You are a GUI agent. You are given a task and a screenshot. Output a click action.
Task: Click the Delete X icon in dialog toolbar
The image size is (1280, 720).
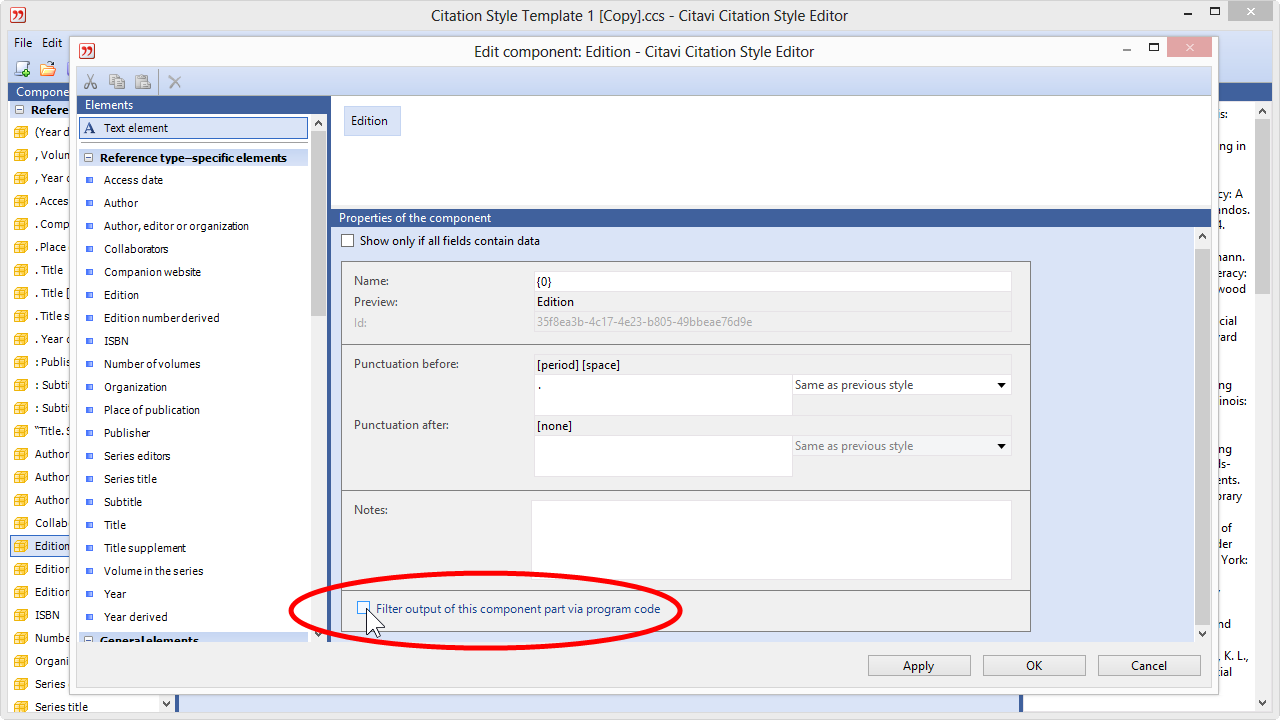(x=175, y=82)
